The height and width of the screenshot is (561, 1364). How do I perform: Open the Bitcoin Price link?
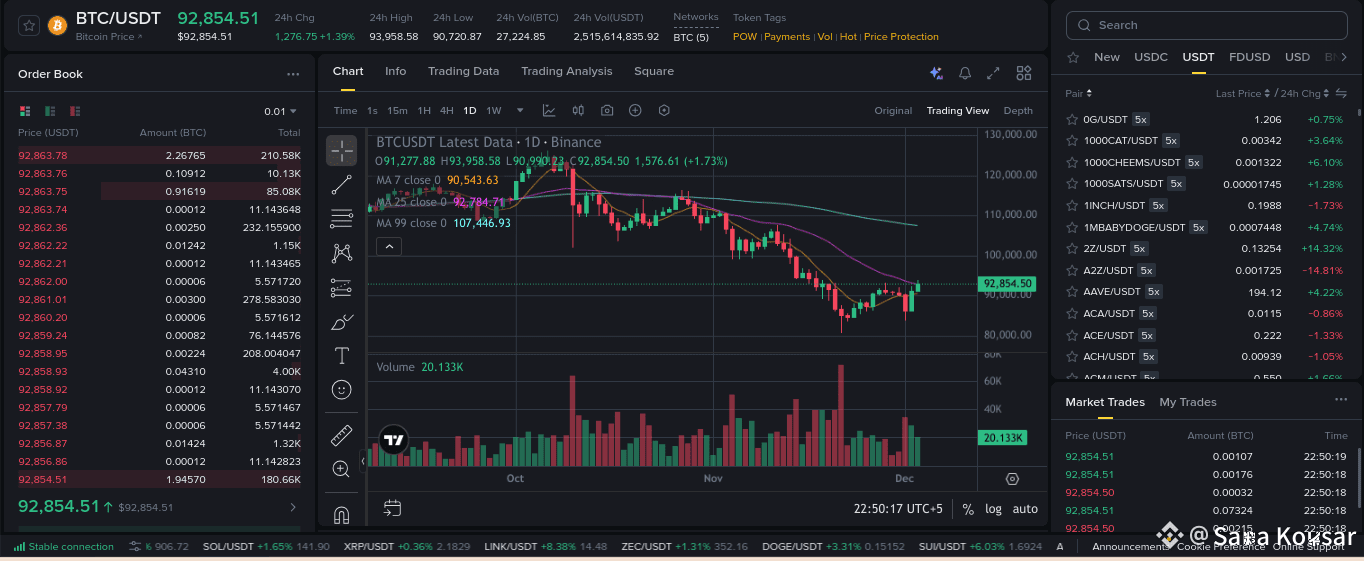(108, 37)
